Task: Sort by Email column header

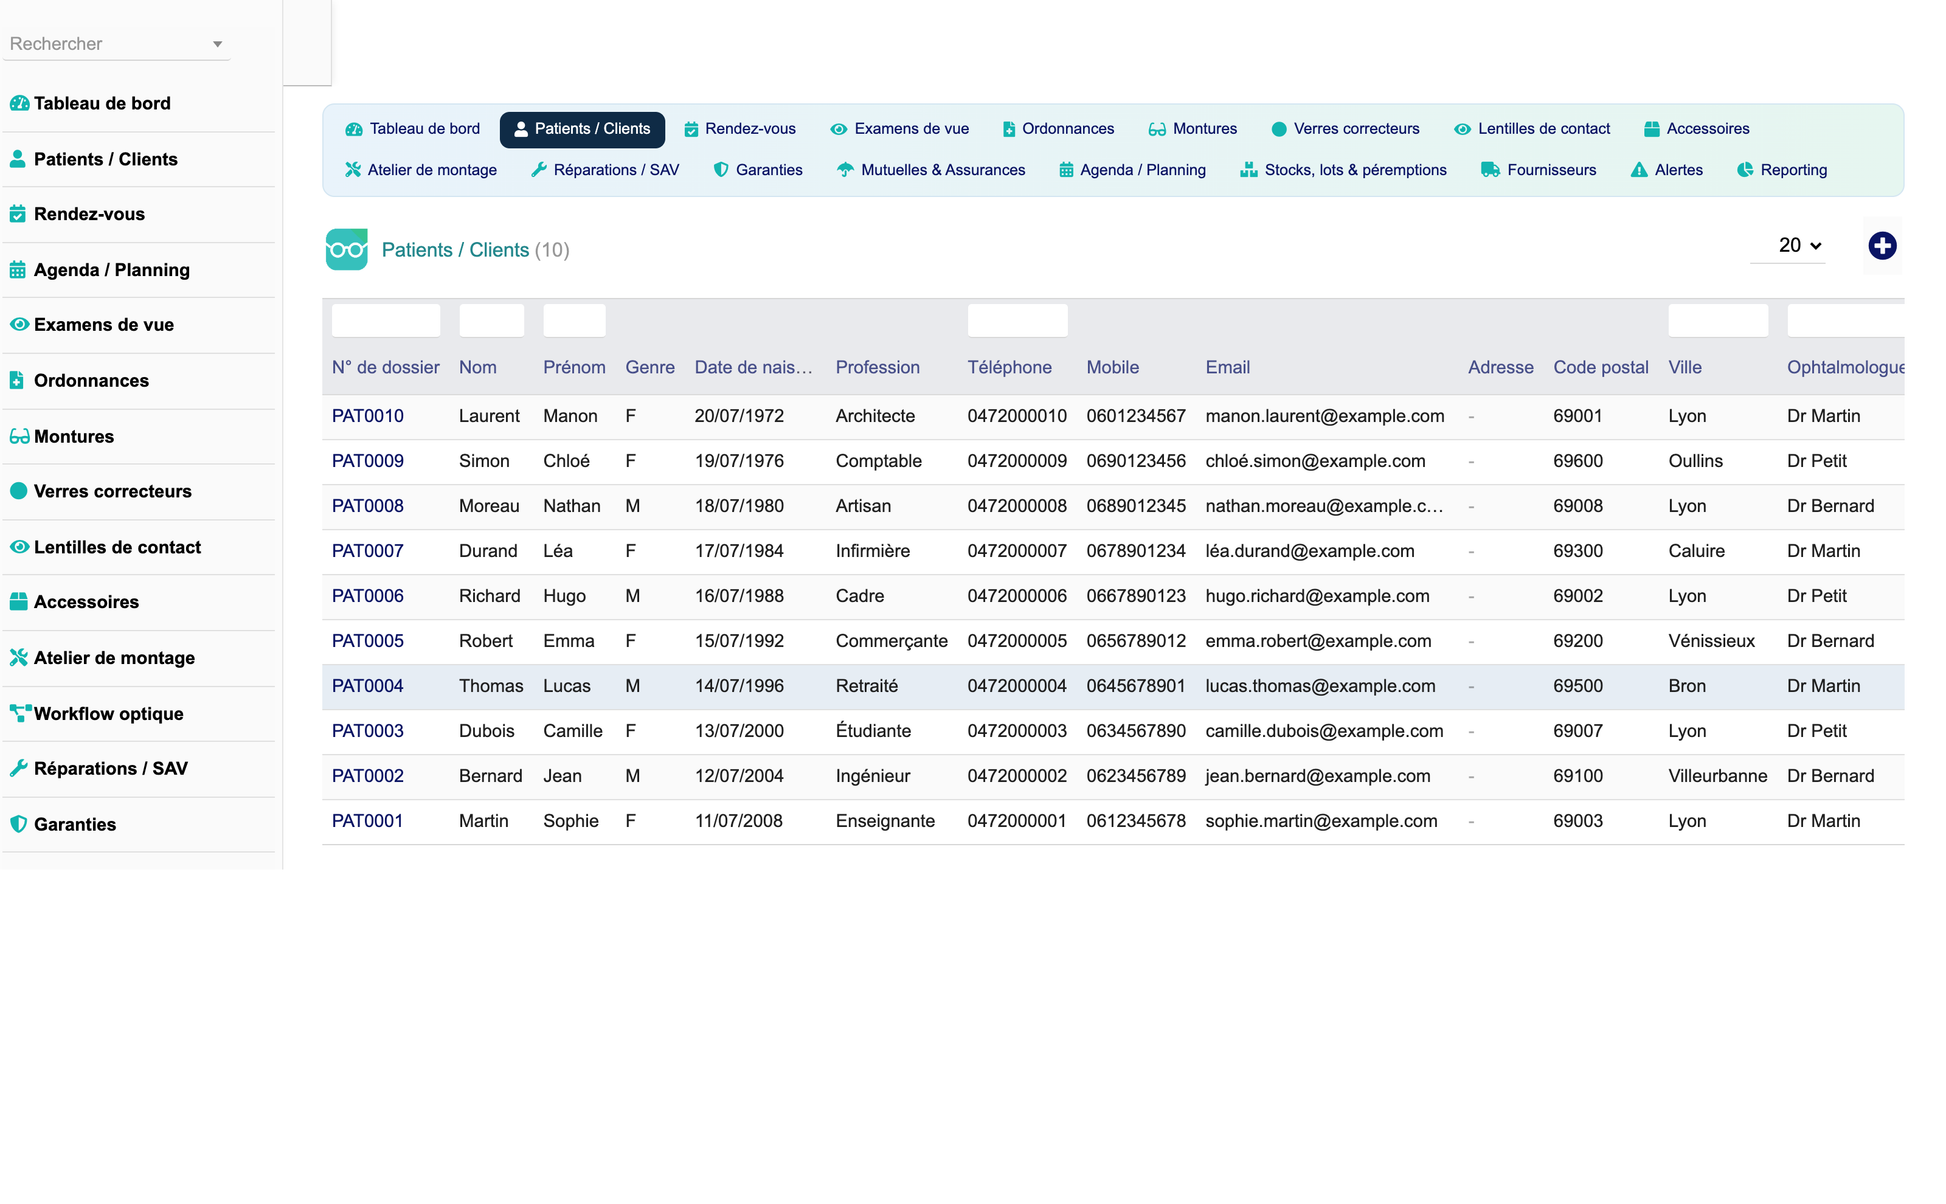Action: click(x=1228, y=367)
